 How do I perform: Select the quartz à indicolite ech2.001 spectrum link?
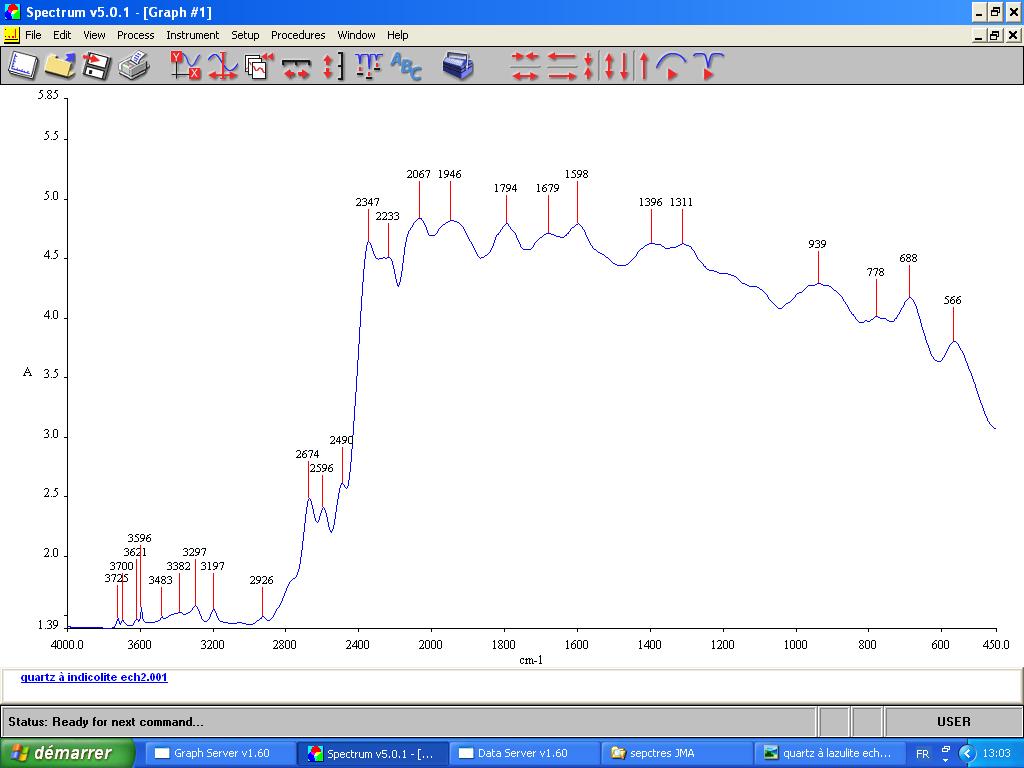[94, 677]
